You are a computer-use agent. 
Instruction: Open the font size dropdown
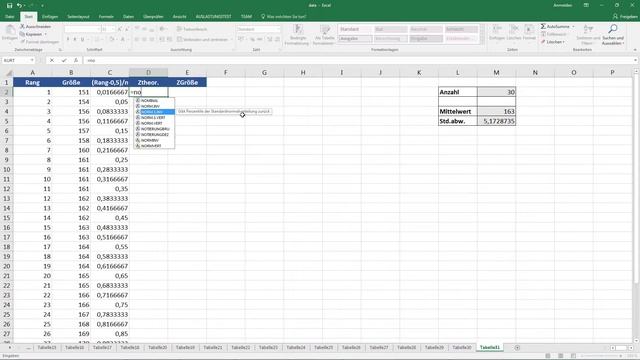point(113,29)
